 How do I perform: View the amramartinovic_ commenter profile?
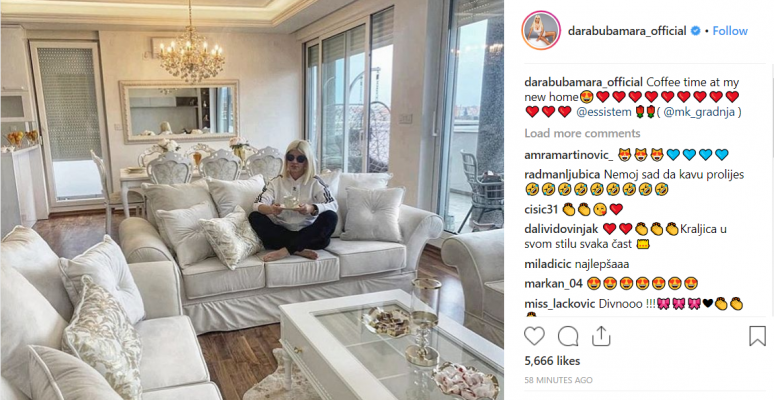[569, 155]
